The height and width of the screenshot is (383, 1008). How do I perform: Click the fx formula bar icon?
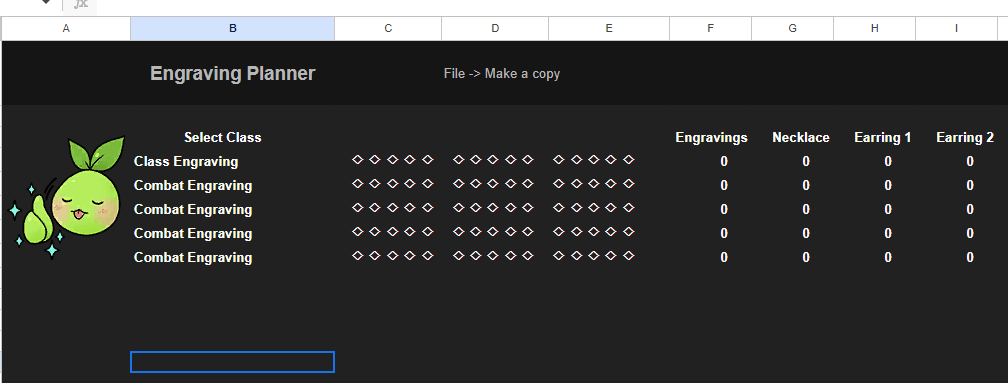(x=80, y=4)
